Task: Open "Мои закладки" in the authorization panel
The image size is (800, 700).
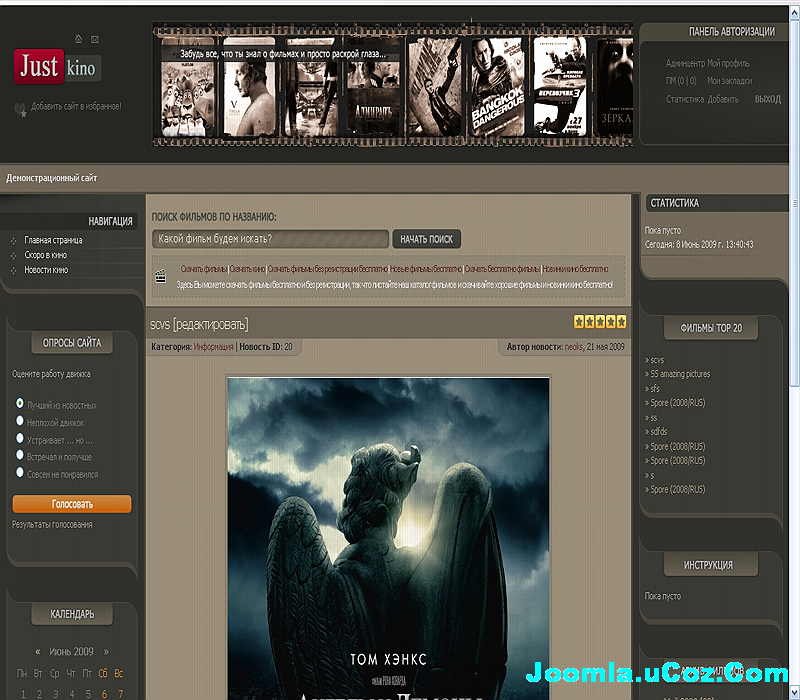Action: 730,81
